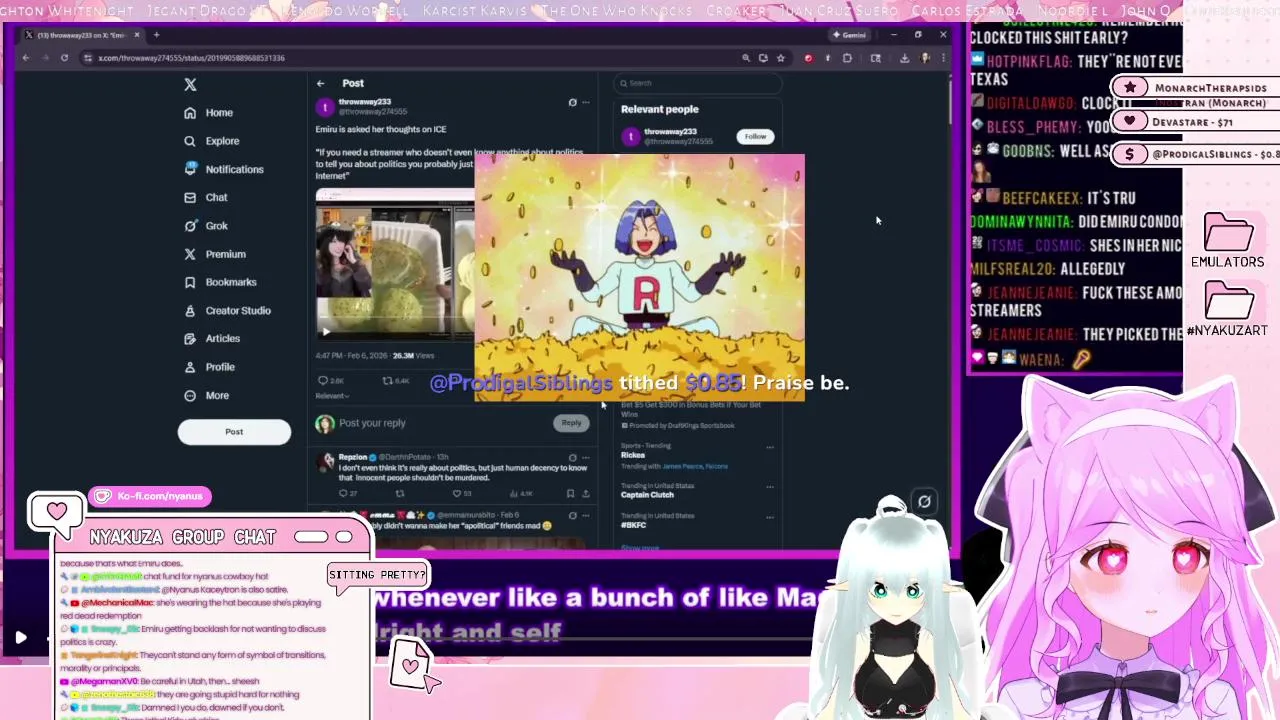This screenshot has height=720, width=1280.
Task: Open Notifications in the X sidebar
Action: (223, 169)
